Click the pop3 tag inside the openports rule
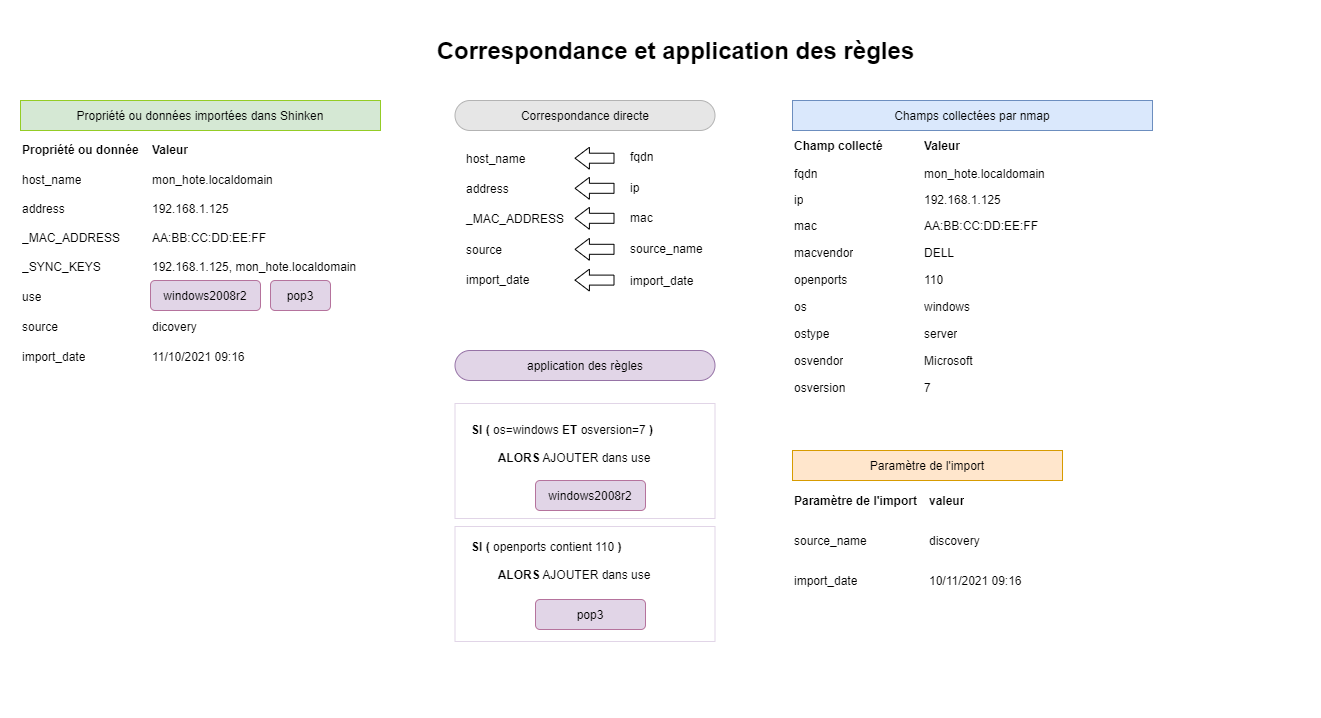 (590, 615)
